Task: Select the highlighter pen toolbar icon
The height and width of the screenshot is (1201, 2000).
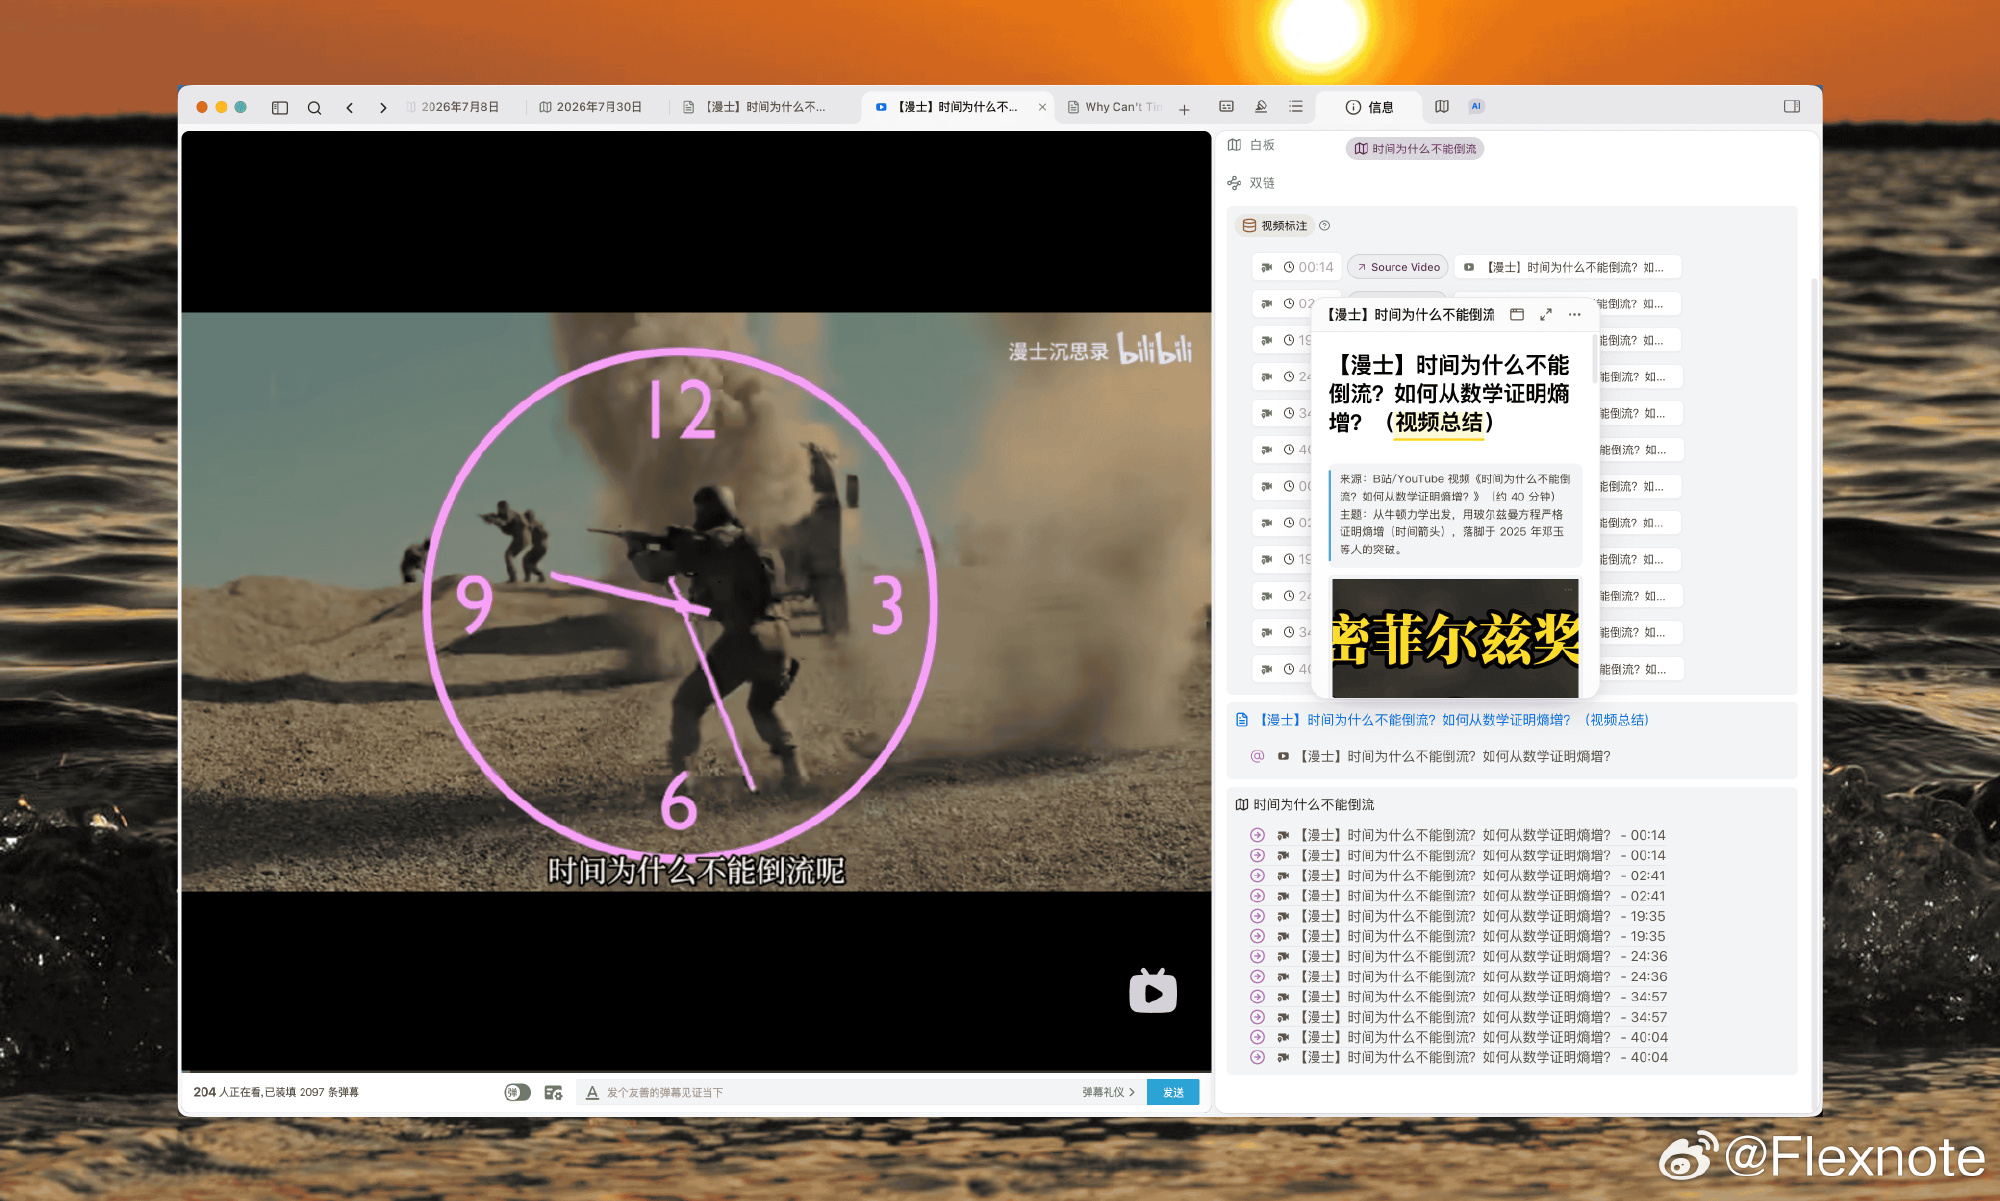Action: (x=1261, y=106)
